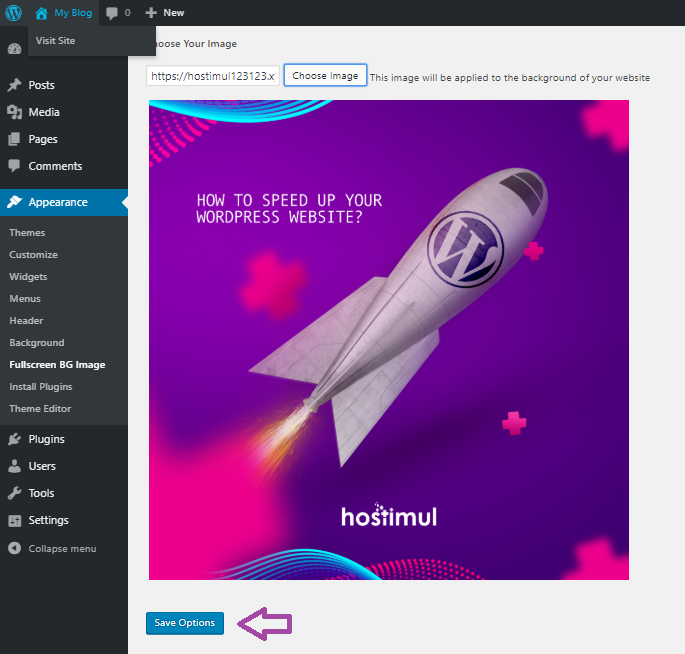Viewport: 685px width, 654px height.
Task: Click the WordPress logo icon
Action: (14, 13)
